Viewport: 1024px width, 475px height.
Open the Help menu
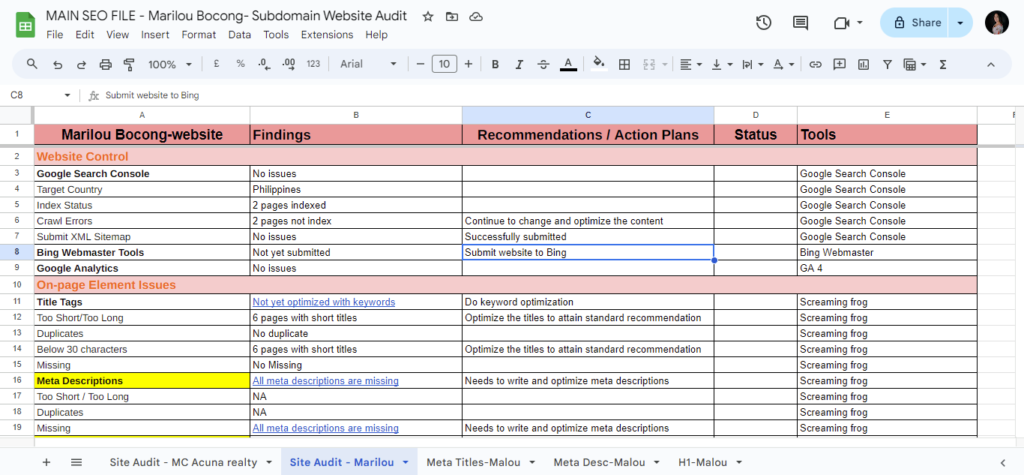tap(376, 35)
